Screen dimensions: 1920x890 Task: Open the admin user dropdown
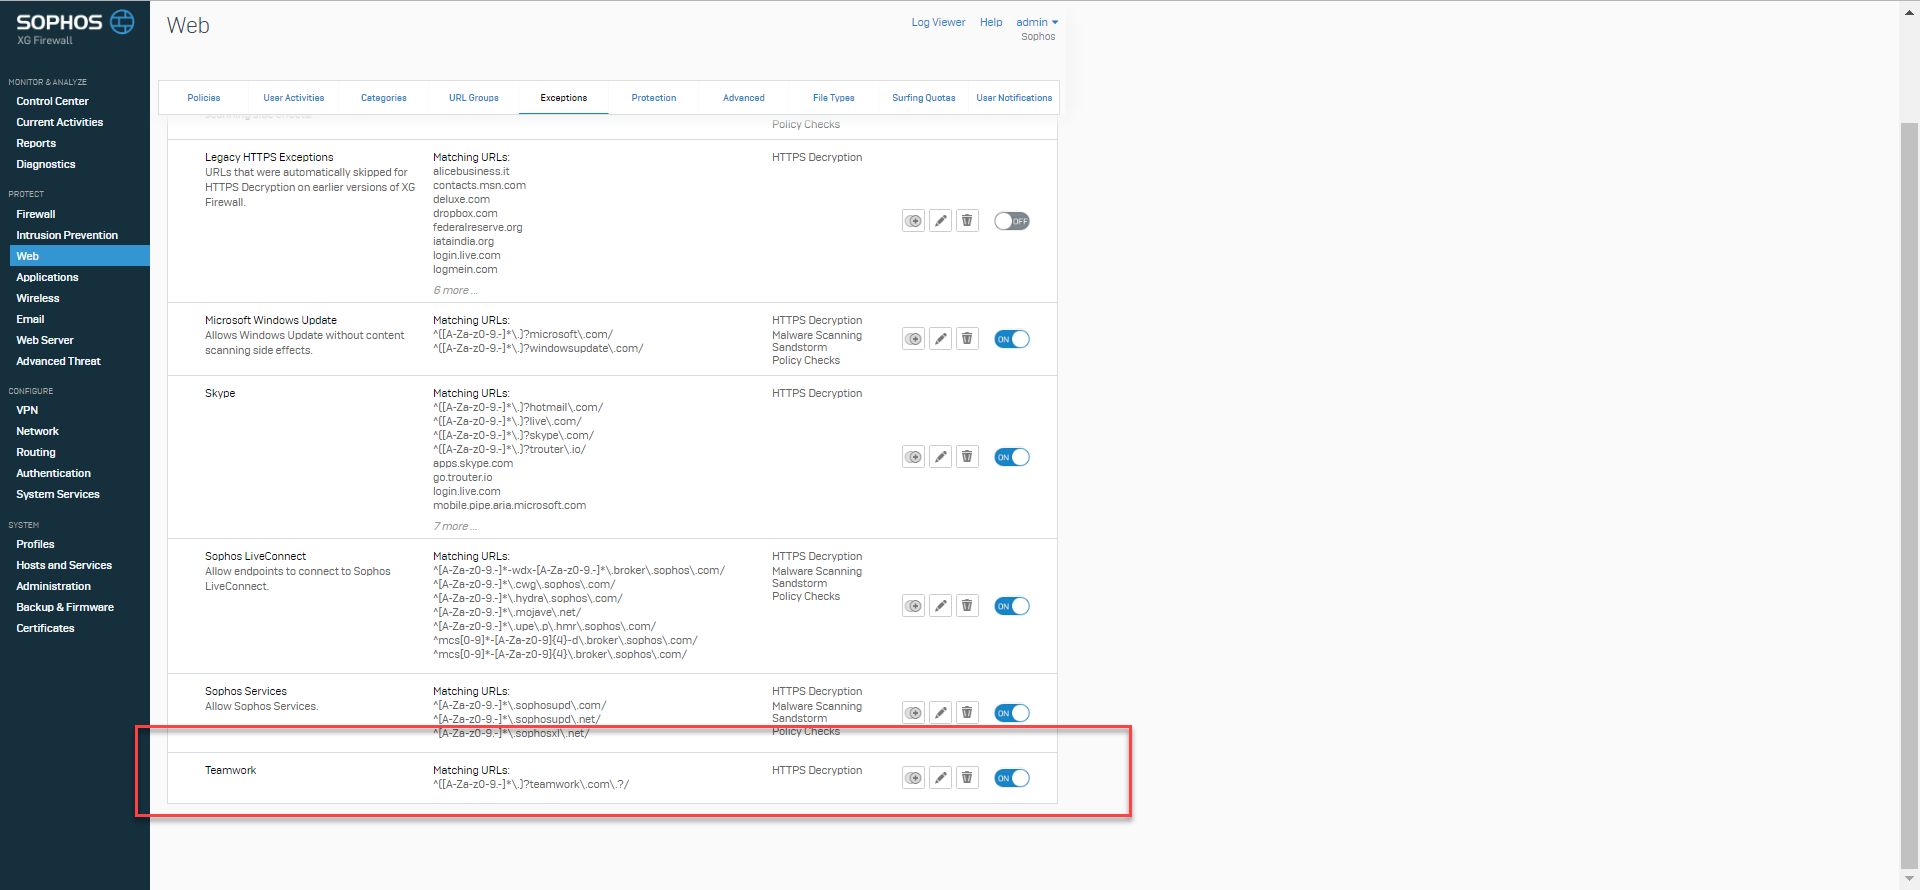click(x=1037, y=22)
